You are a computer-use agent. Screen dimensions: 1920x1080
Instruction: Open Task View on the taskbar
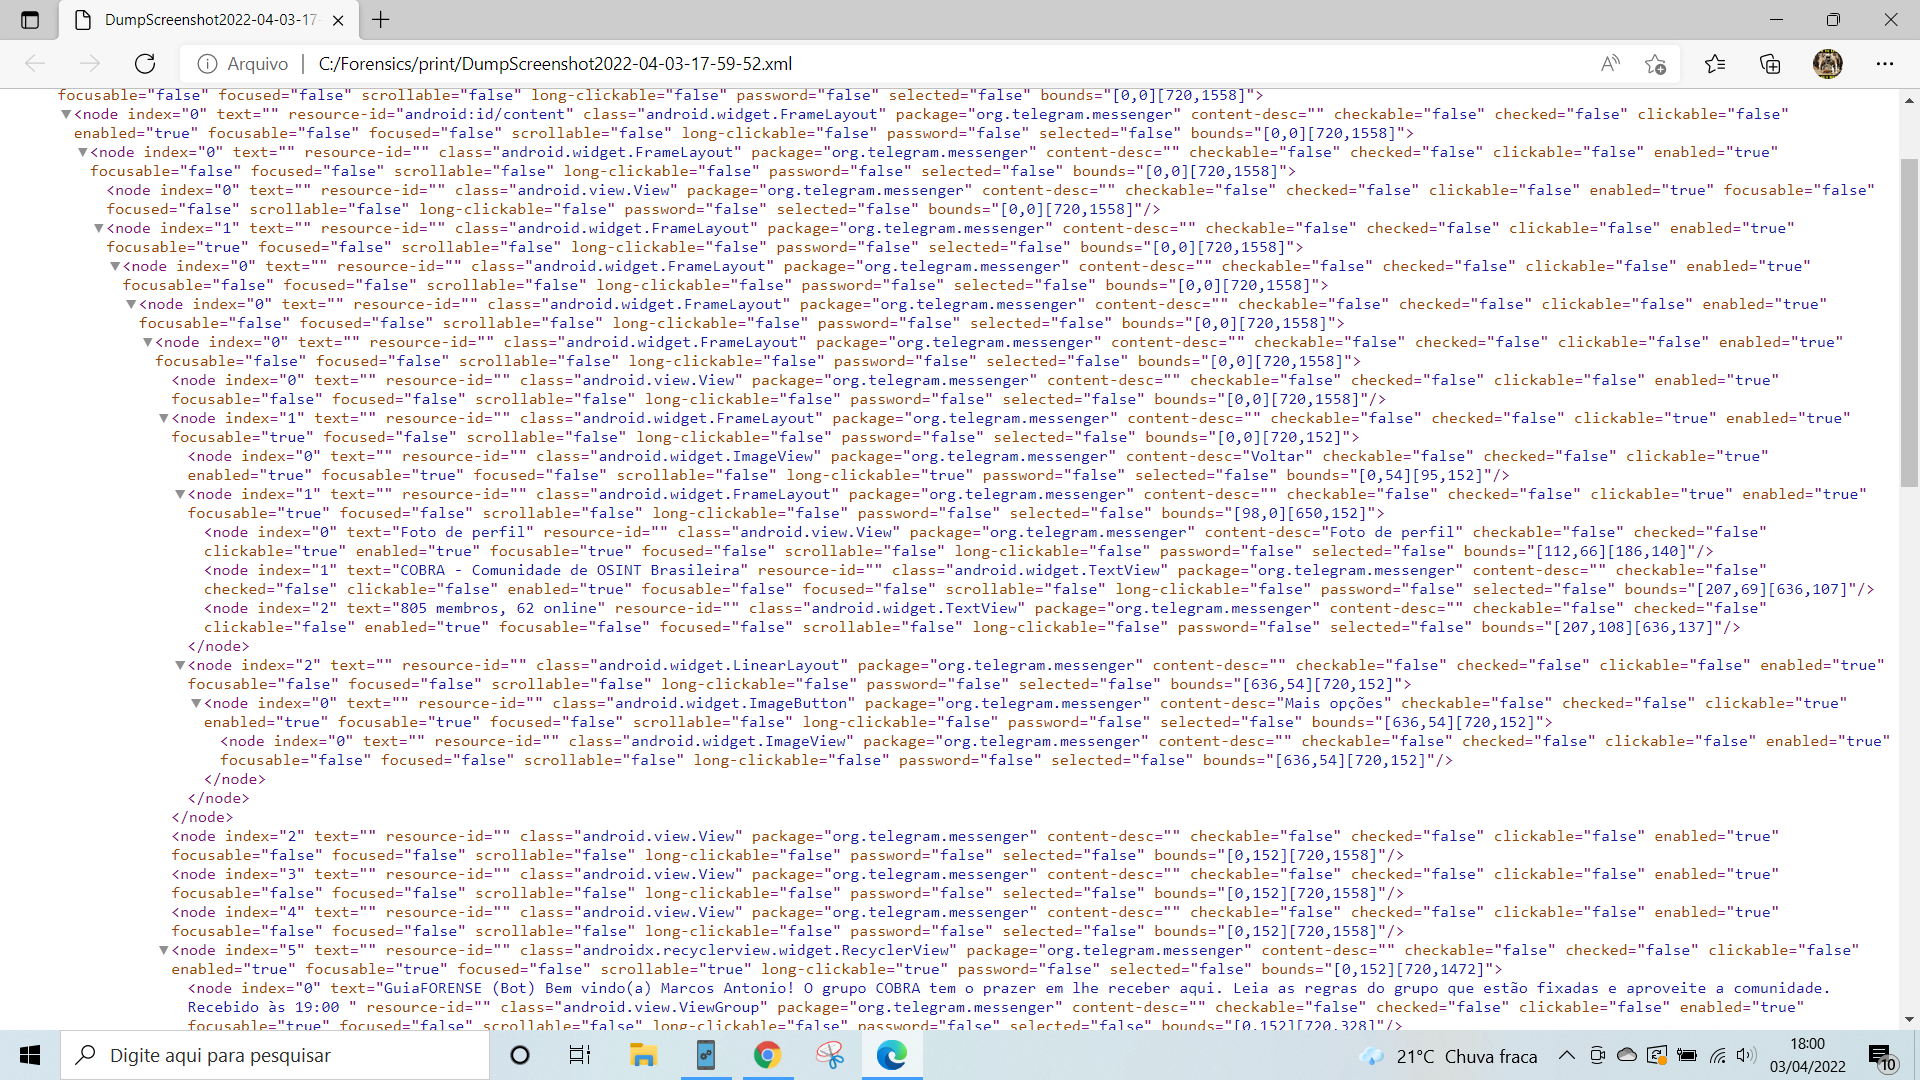(x=580, y=1055)
